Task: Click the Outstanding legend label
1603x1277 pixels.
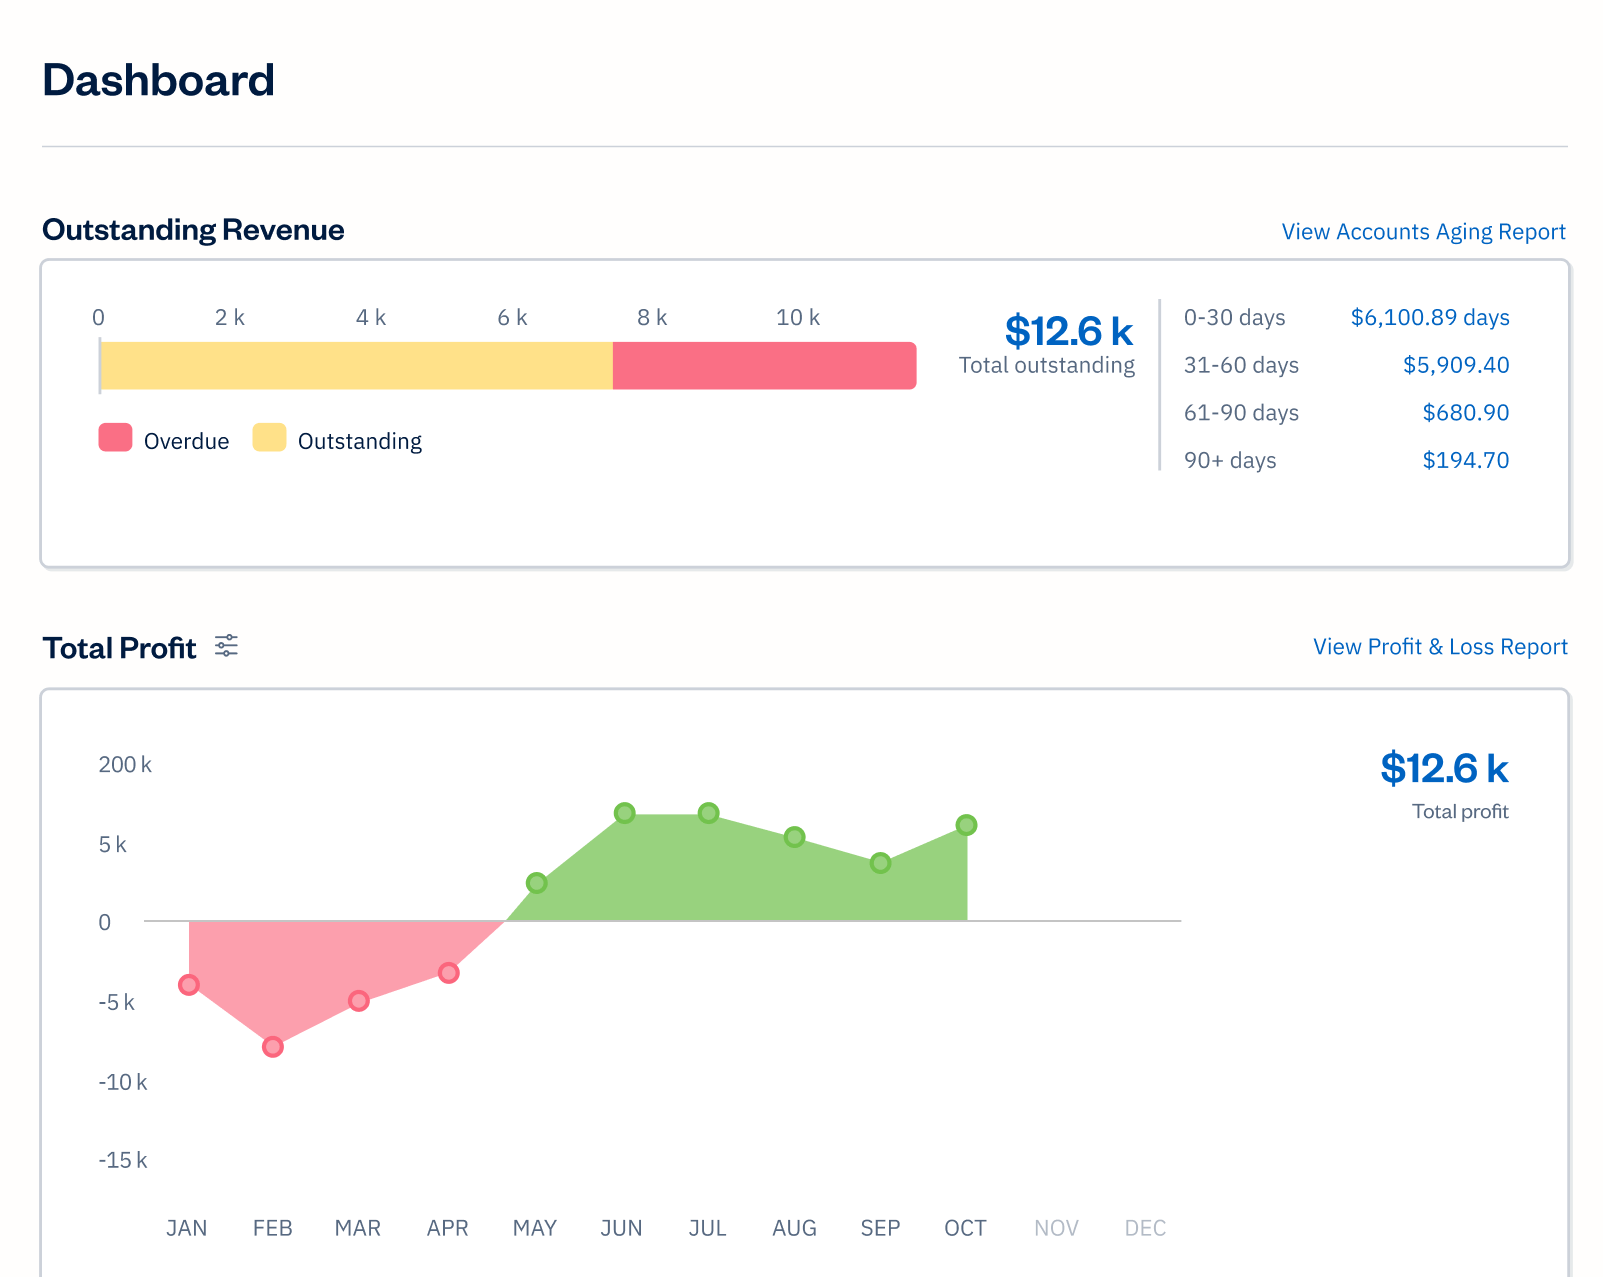Action: [360, 442]
